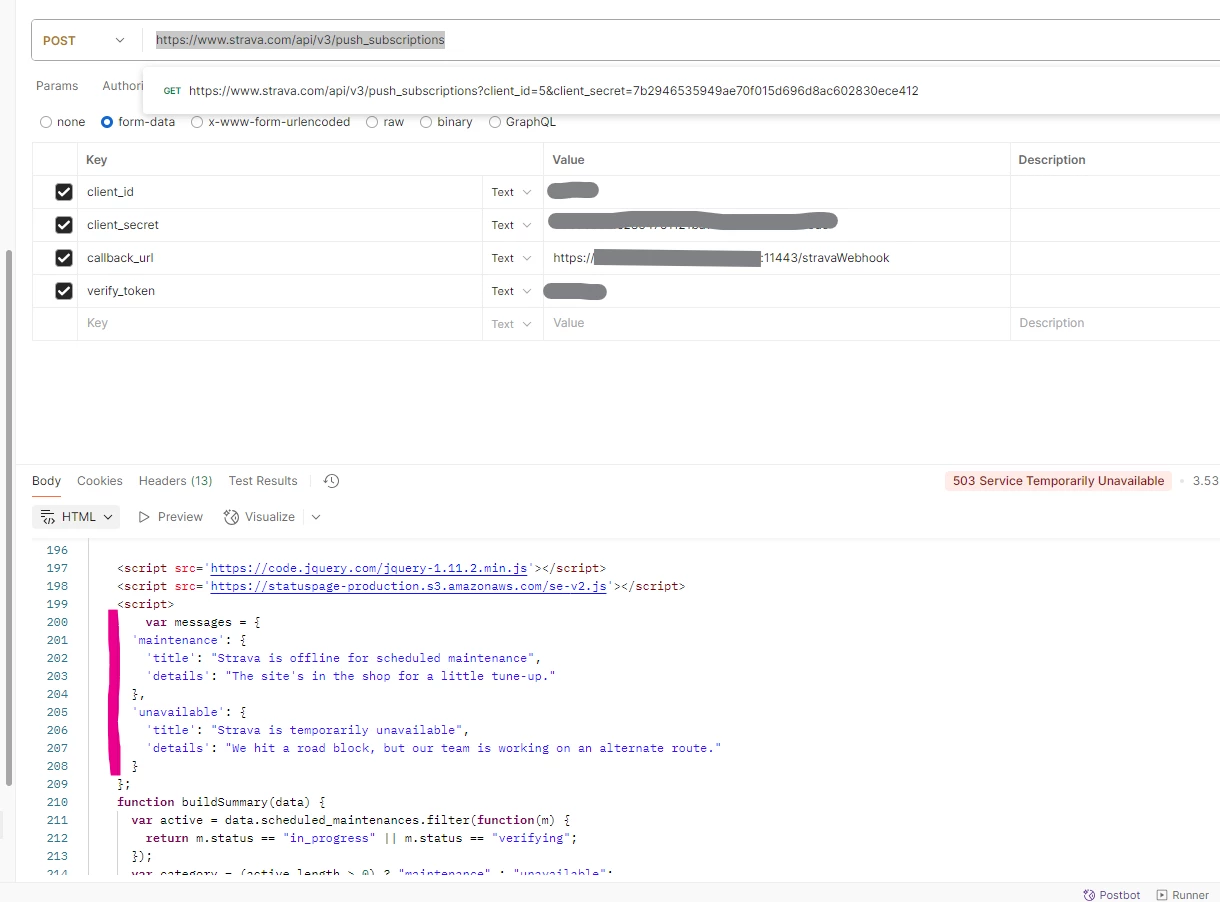The image size is (1220, 902).
Task: Open Text type dropdown for verify_token
Action: click(x=511, y=291)
